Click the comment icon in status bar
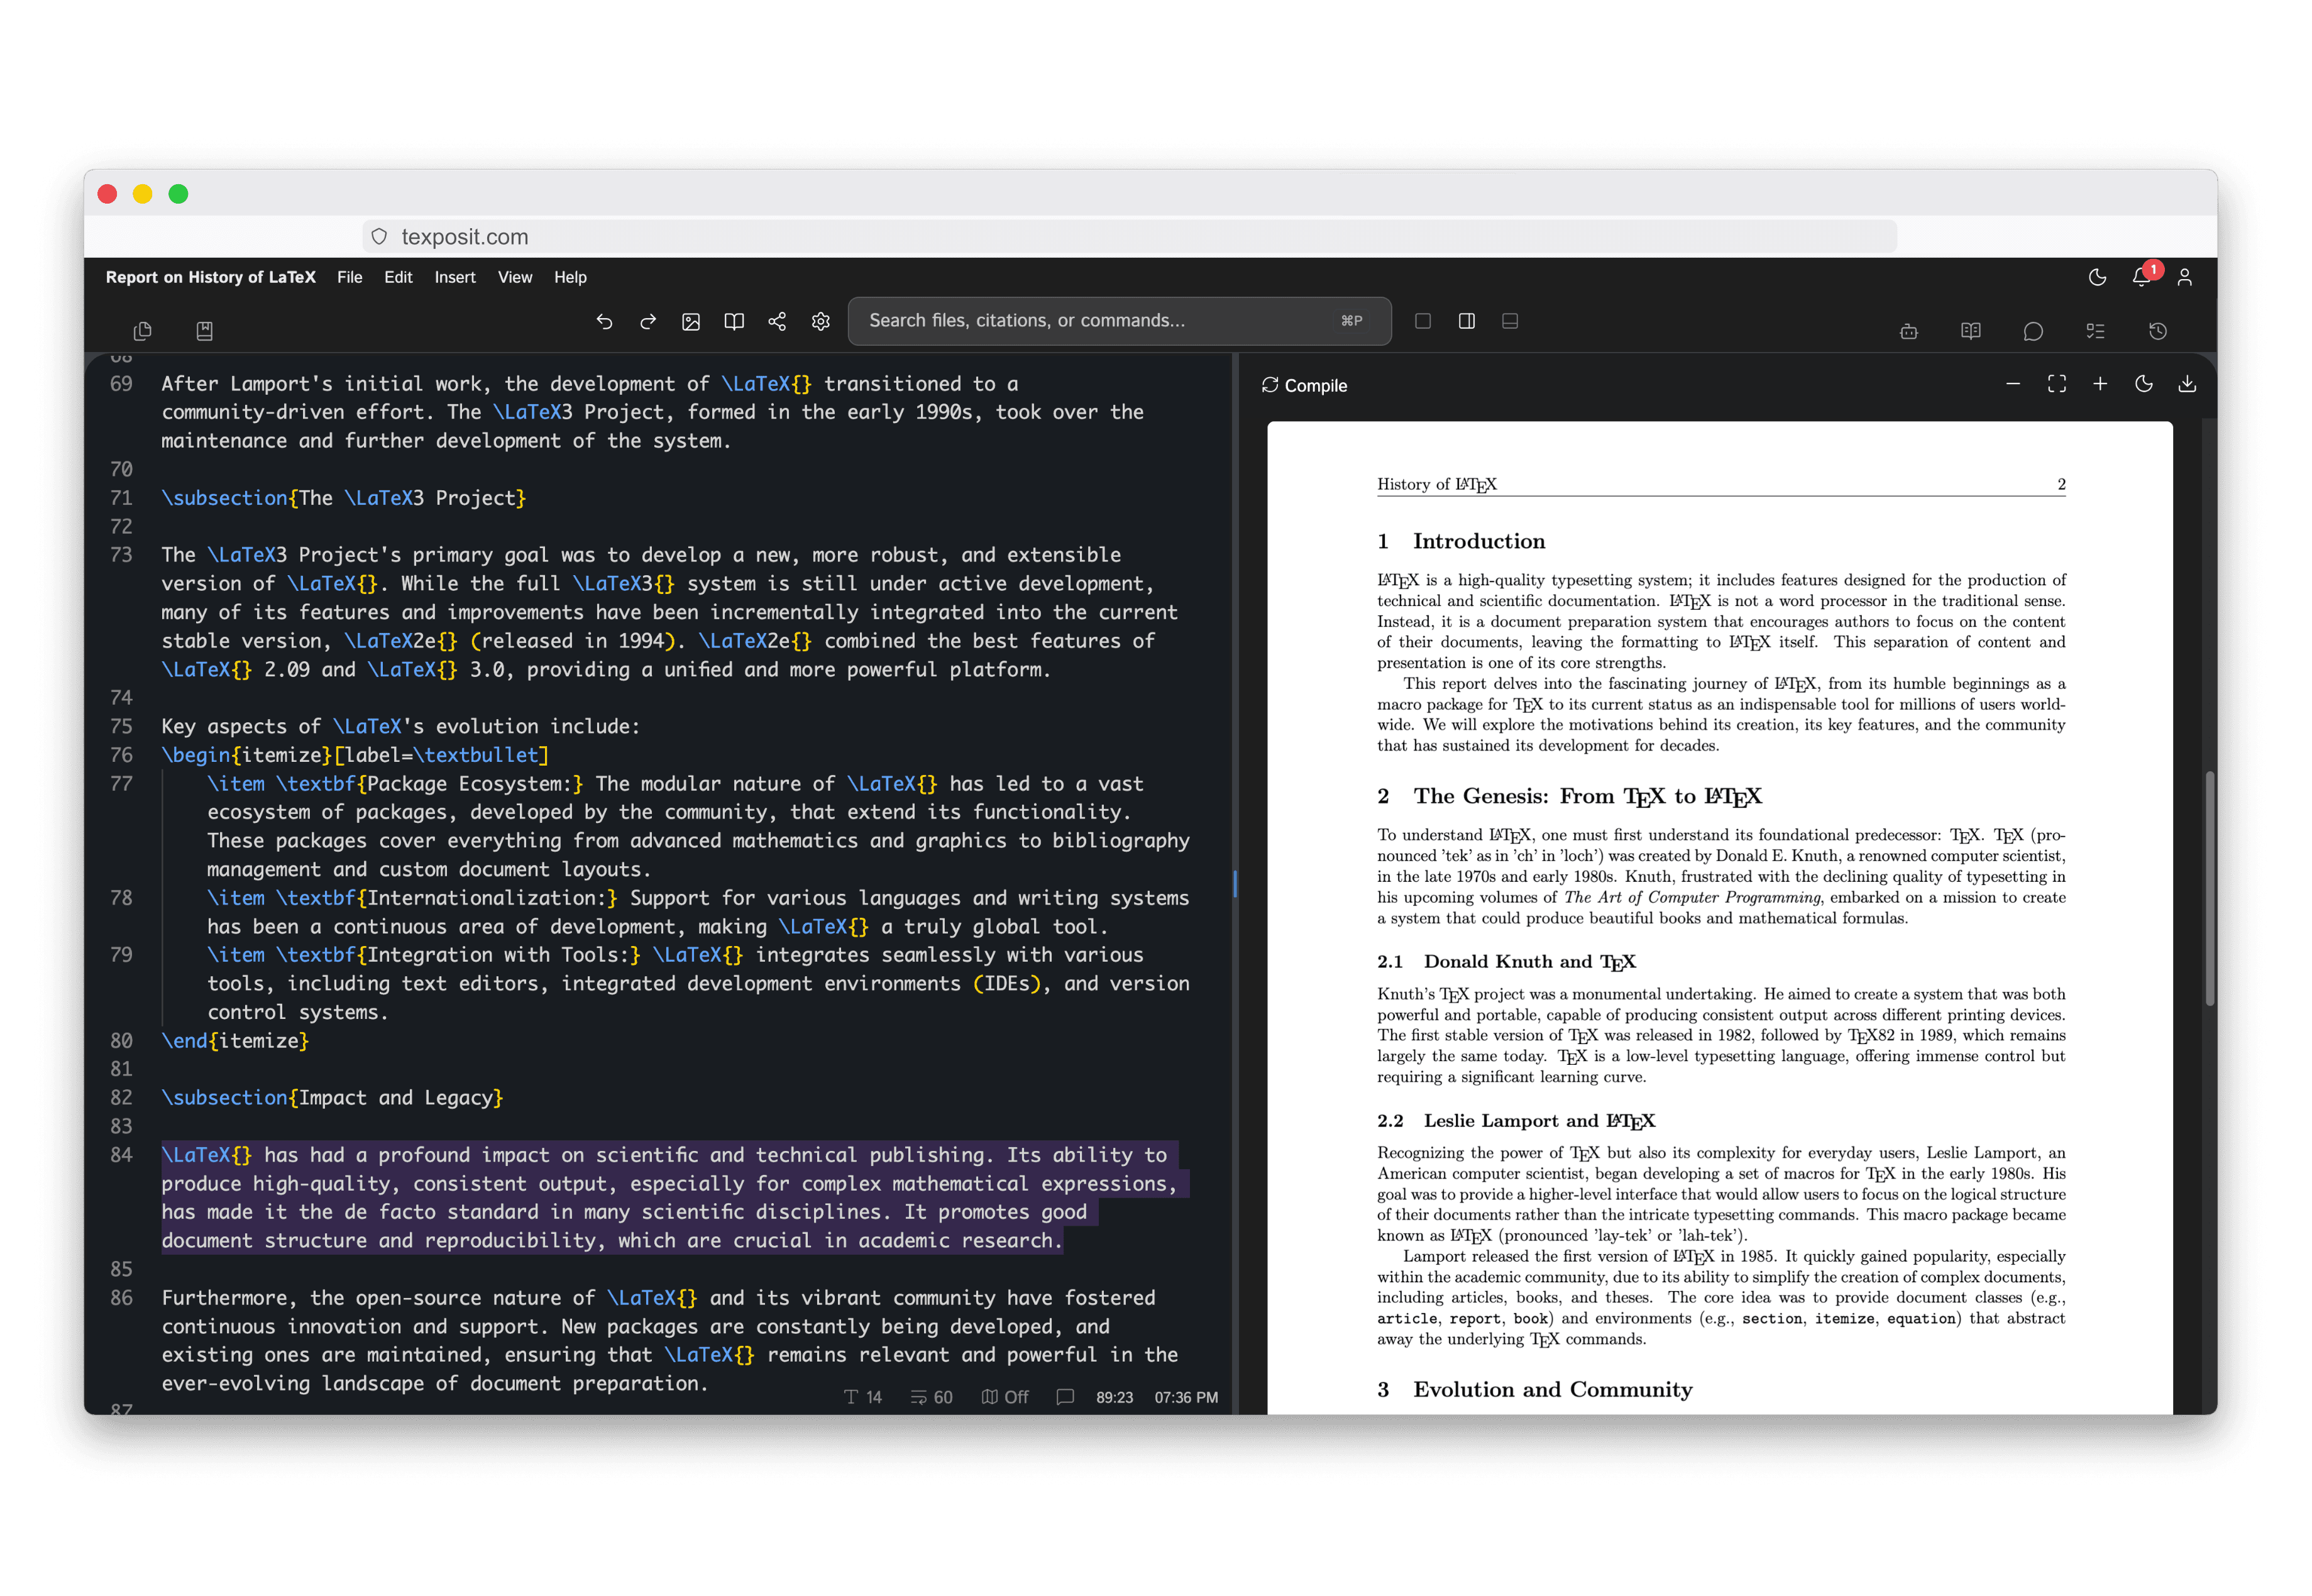 pyautogui.click(x=1065, y=1397)
